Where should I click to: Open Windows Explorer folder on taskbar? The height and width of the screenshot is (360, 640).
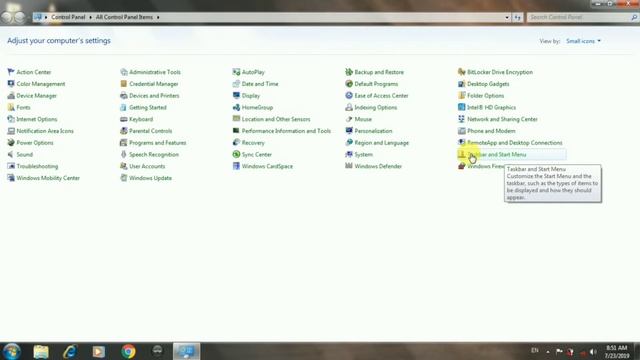pos(41,351)
